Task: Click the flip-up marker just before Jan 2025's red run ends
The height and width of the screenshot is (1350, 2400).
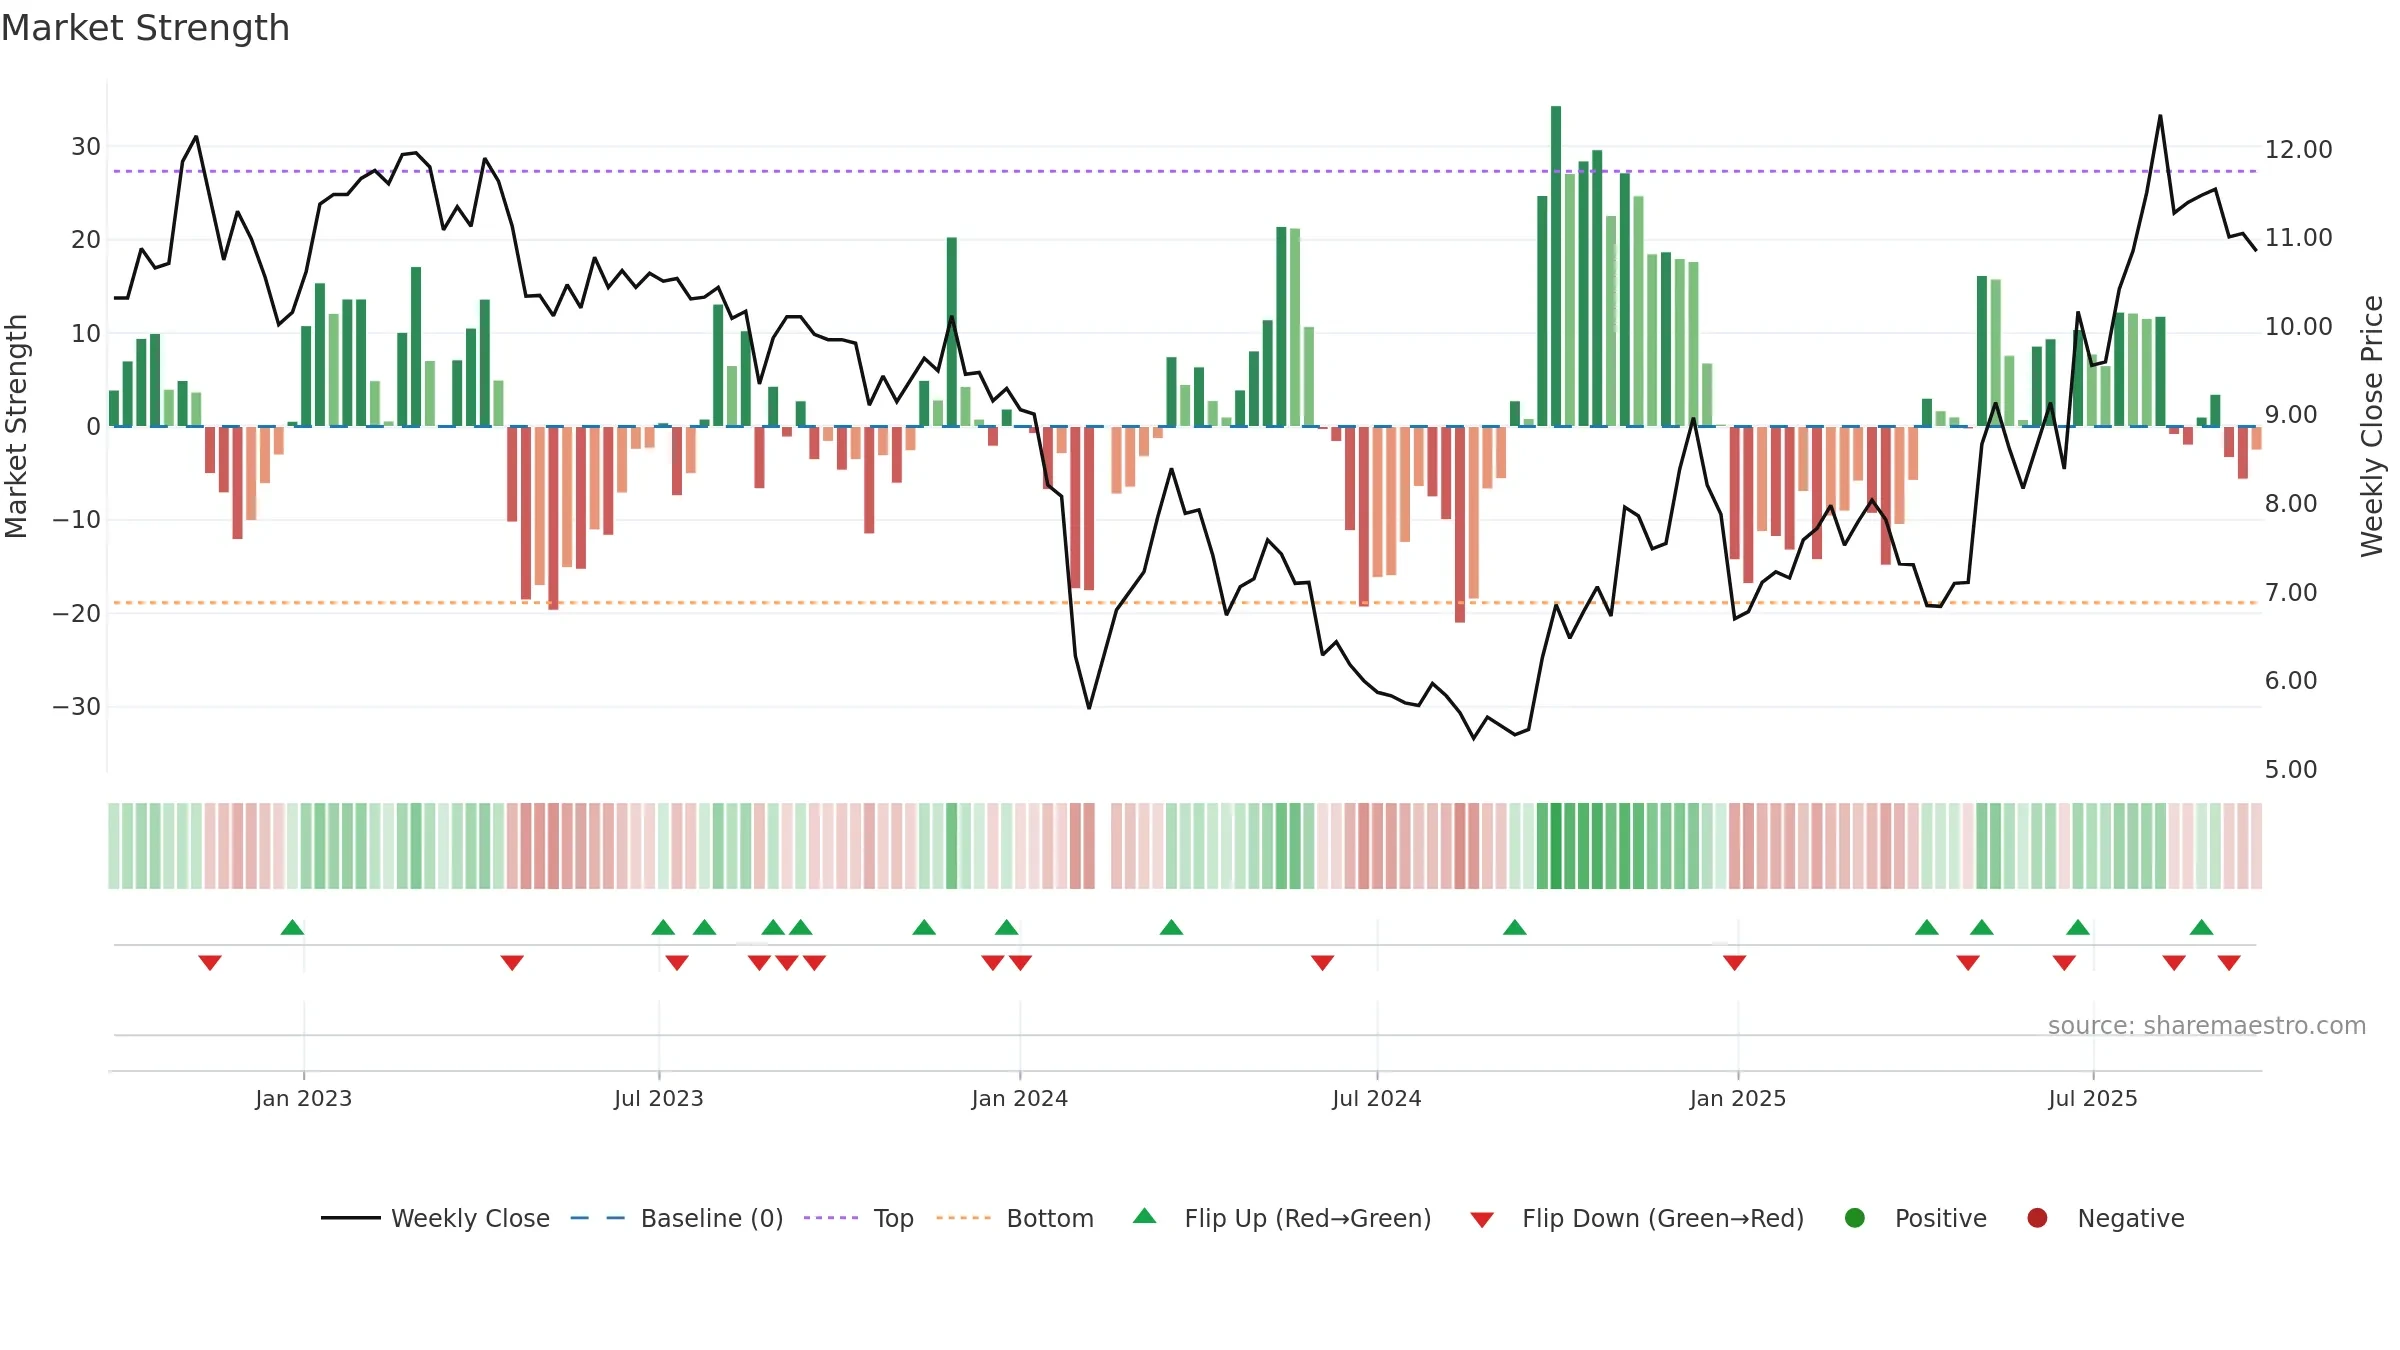Action: pyautogui.click(x=1927, y=927)
